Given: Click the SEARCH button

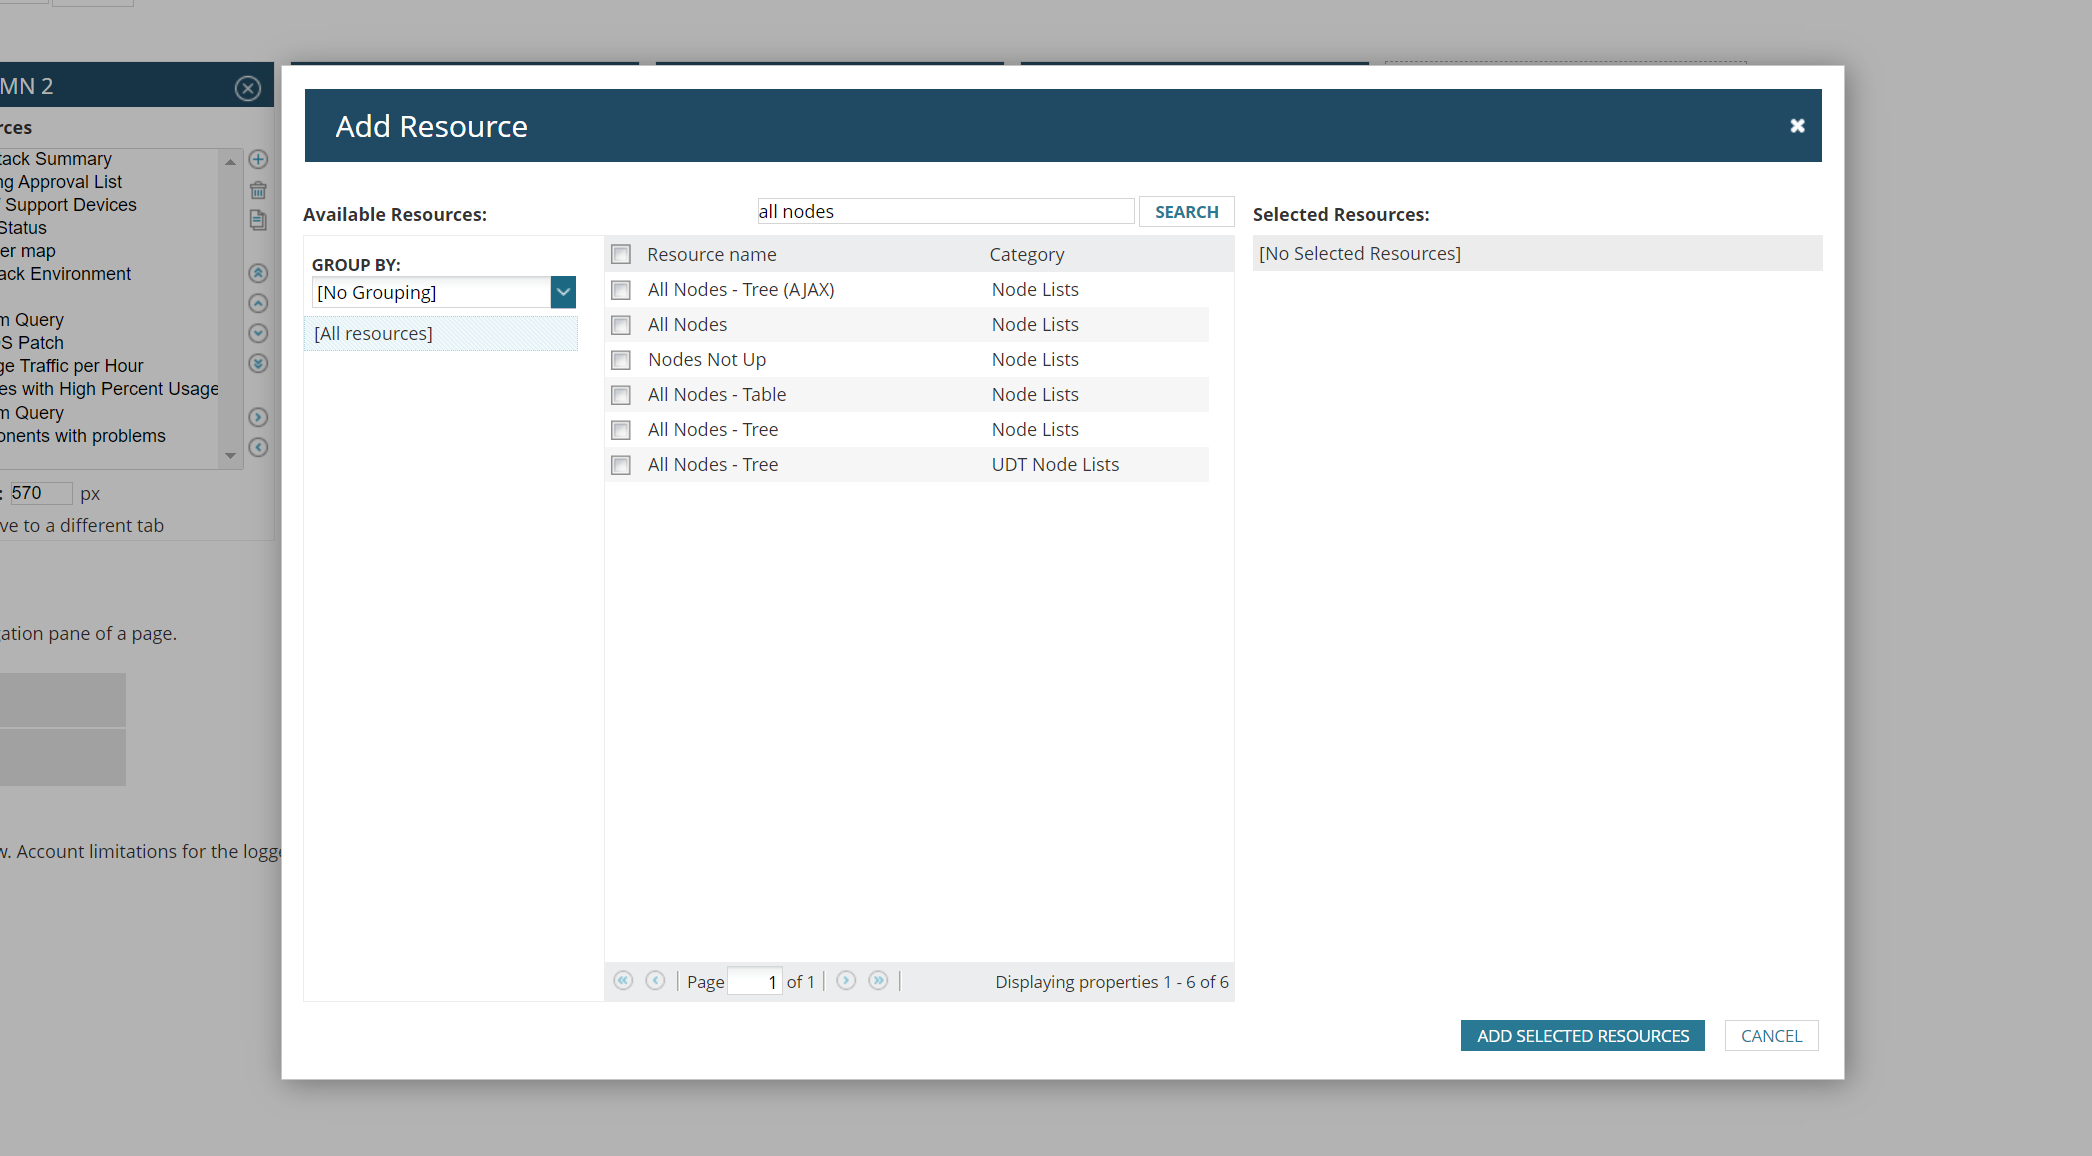Looking at the screenshot, I should 1186,212.
